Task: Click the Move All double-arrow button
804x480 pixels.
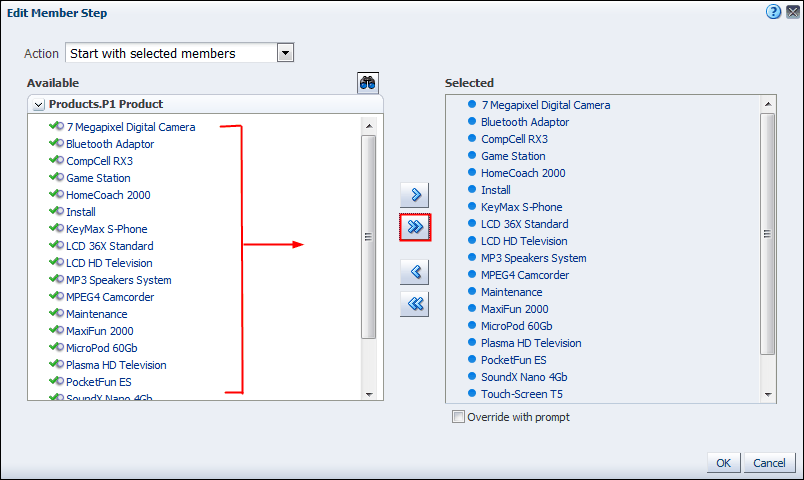Action: tap(414, 227)
